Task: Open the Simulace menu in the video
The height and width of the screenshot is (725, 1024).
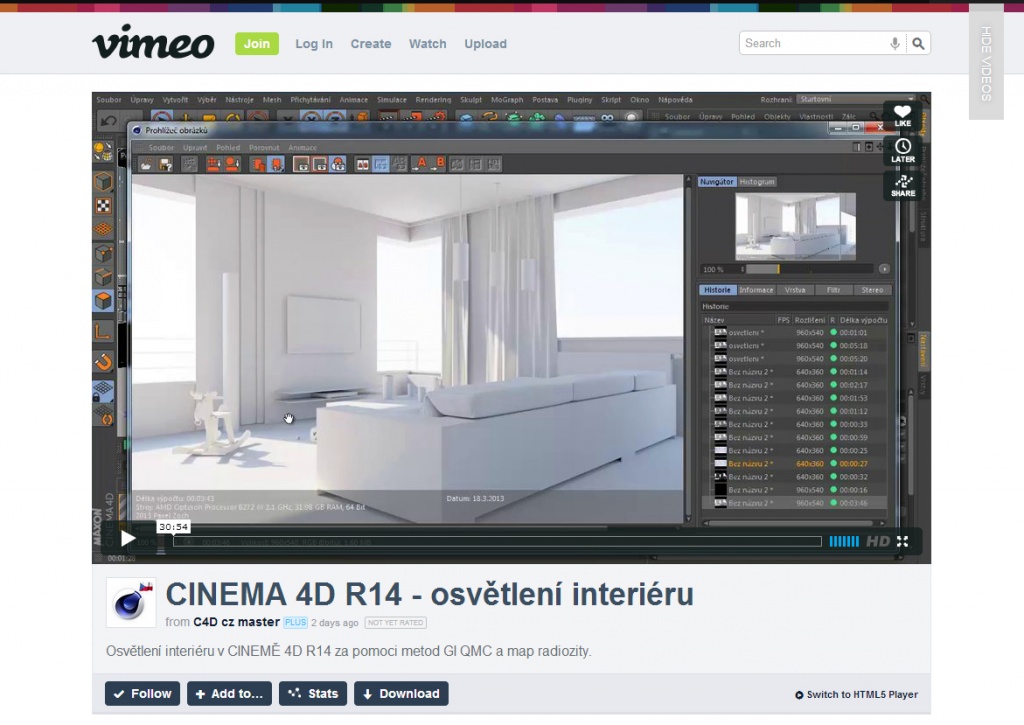Action: click(392, 100)
